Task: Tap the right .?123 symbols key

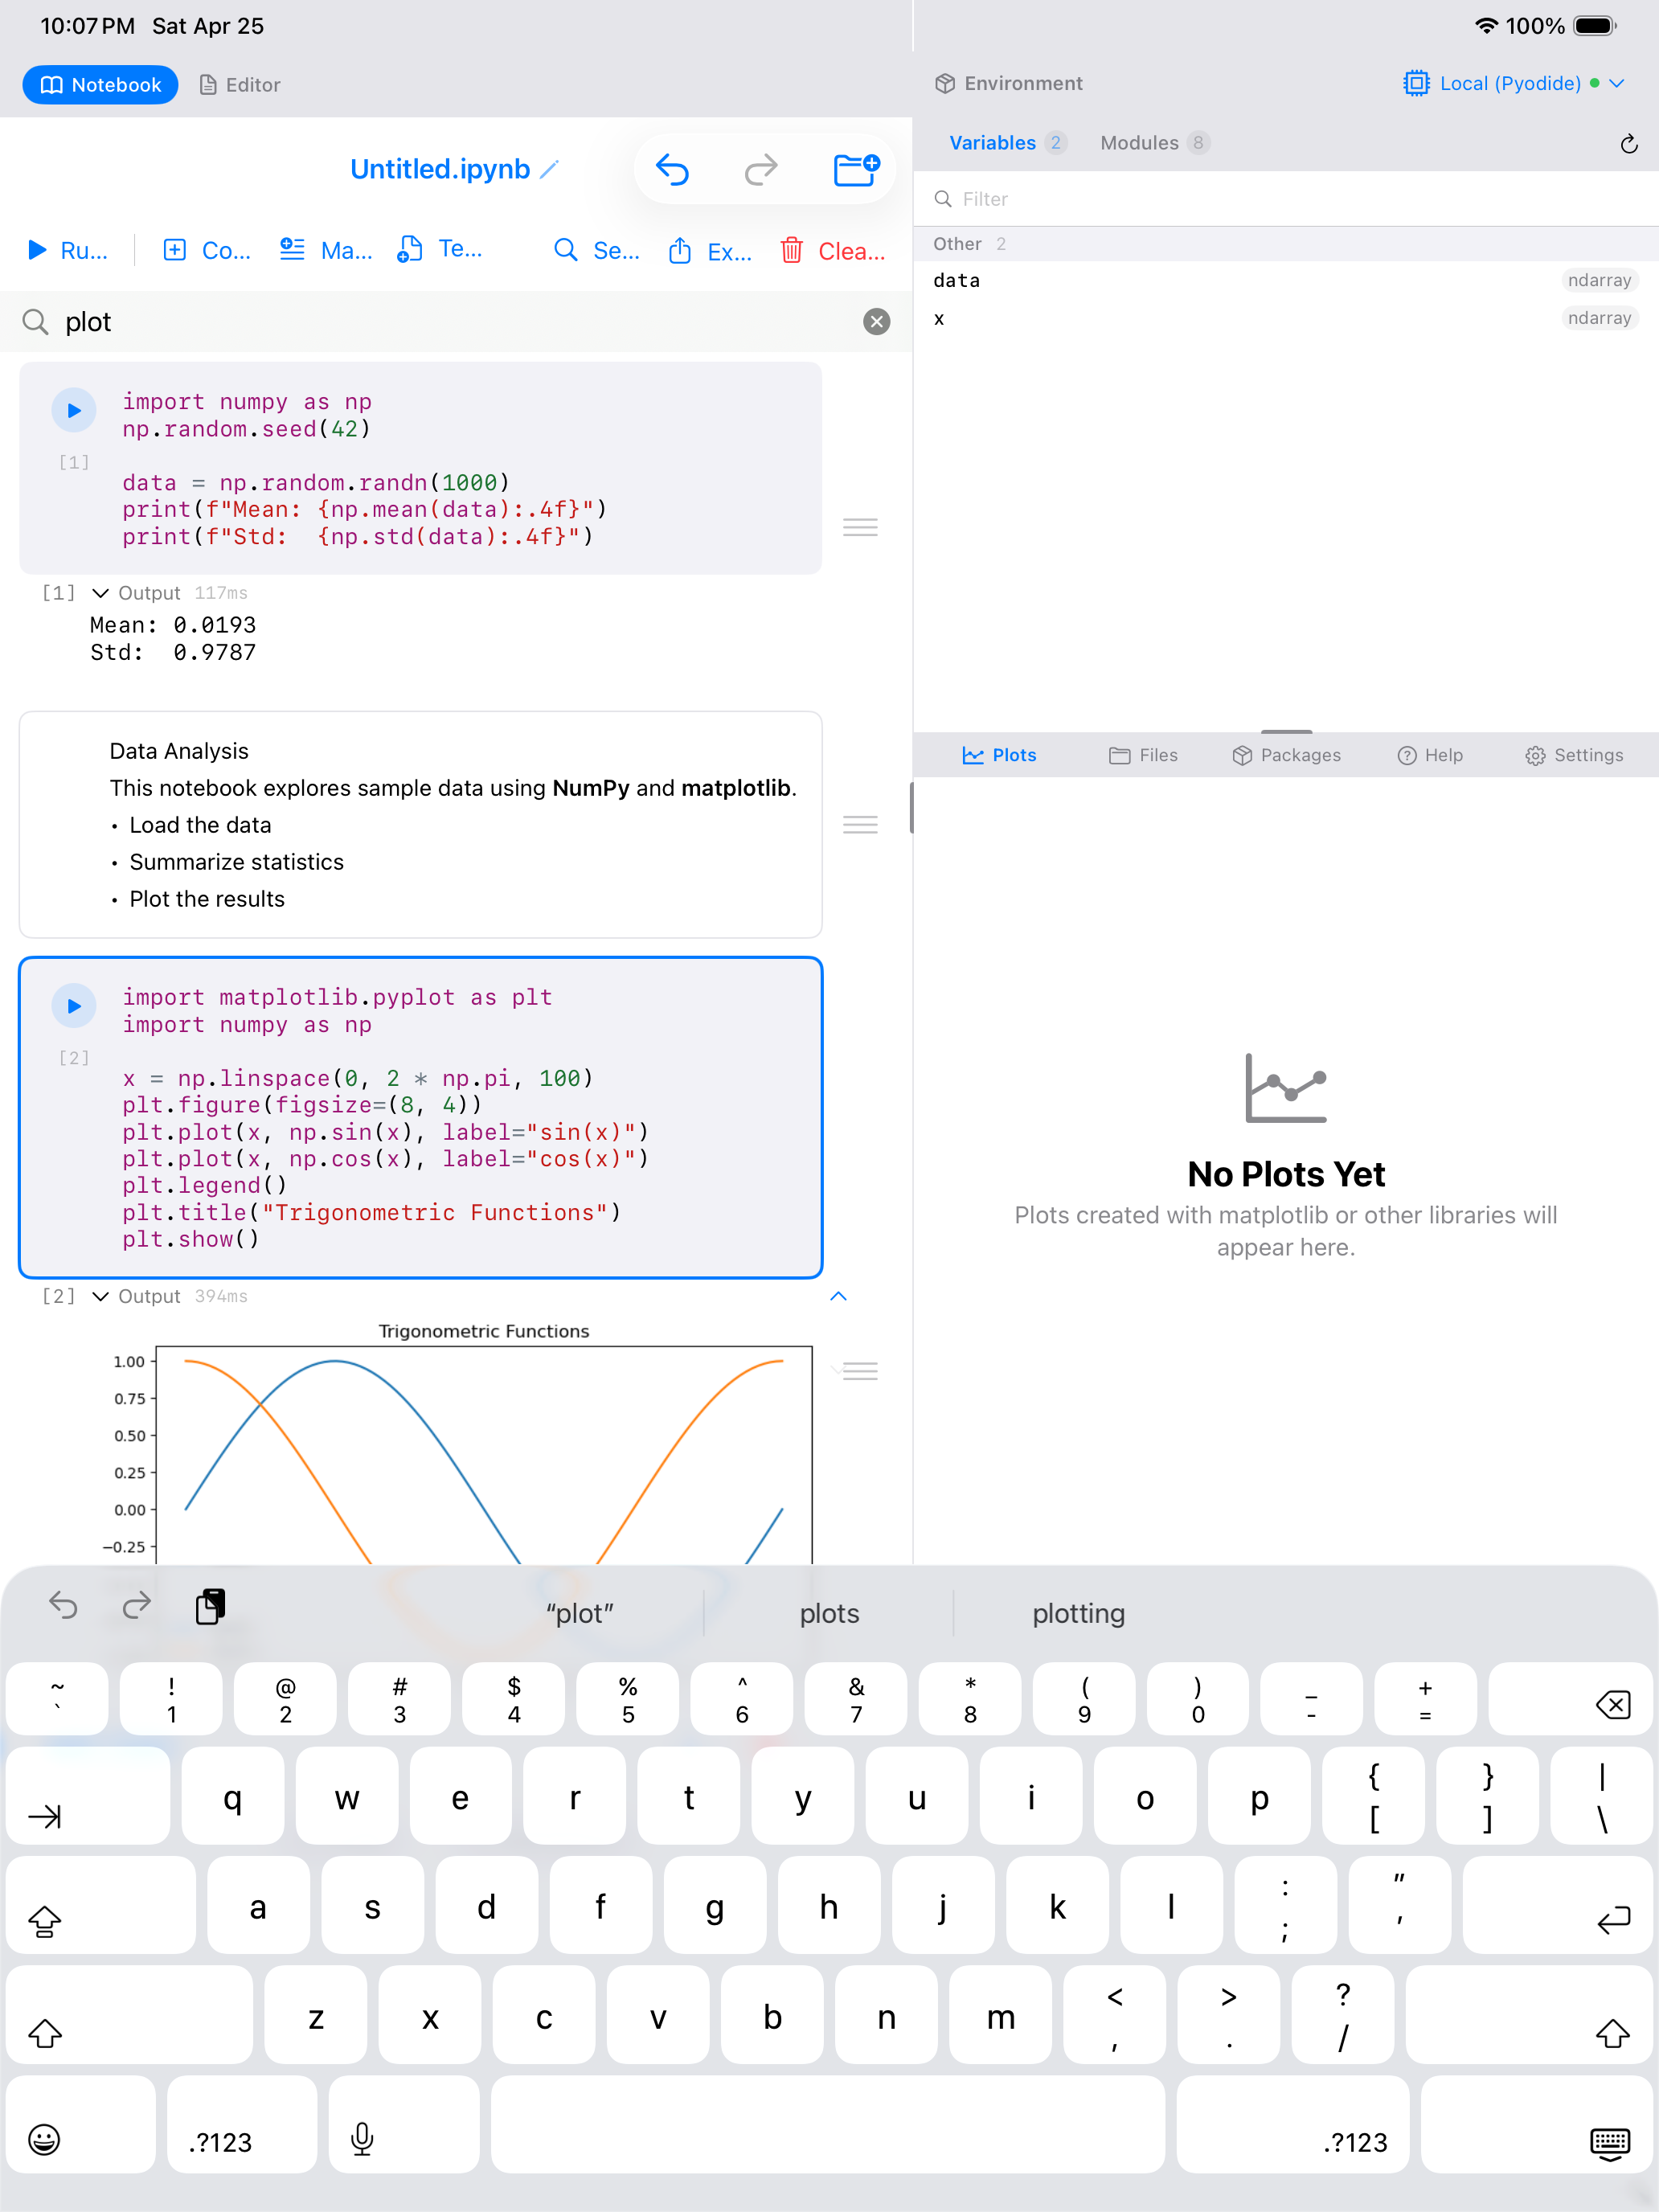Action: click(1293, 2125)
